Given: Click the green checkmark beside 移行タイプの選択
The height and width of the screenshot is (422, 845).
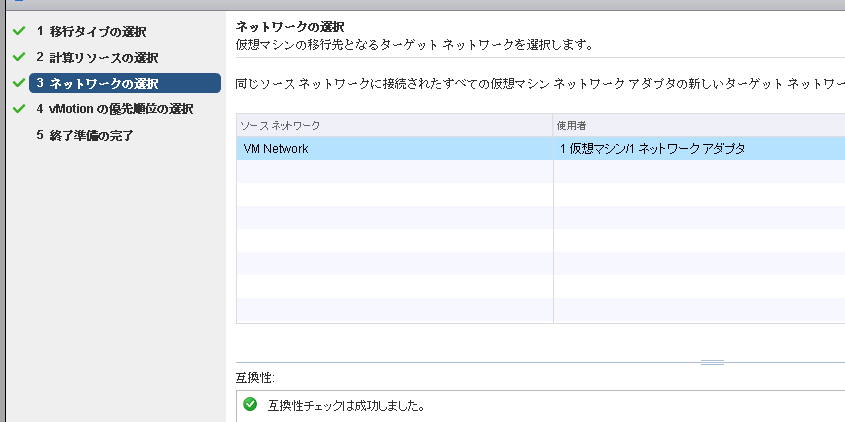Looking at the screenshot, I should [18, 31].
